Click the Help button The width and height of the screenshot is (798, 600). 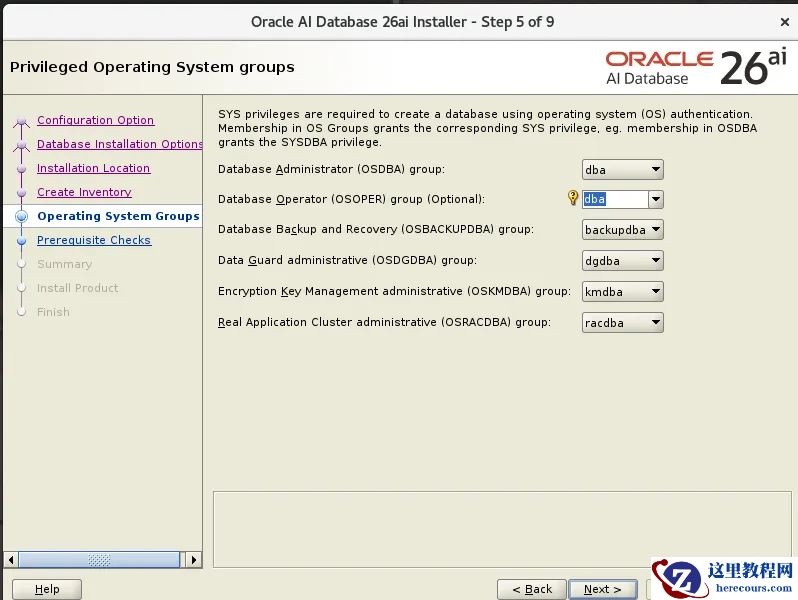tap(47, 589)
